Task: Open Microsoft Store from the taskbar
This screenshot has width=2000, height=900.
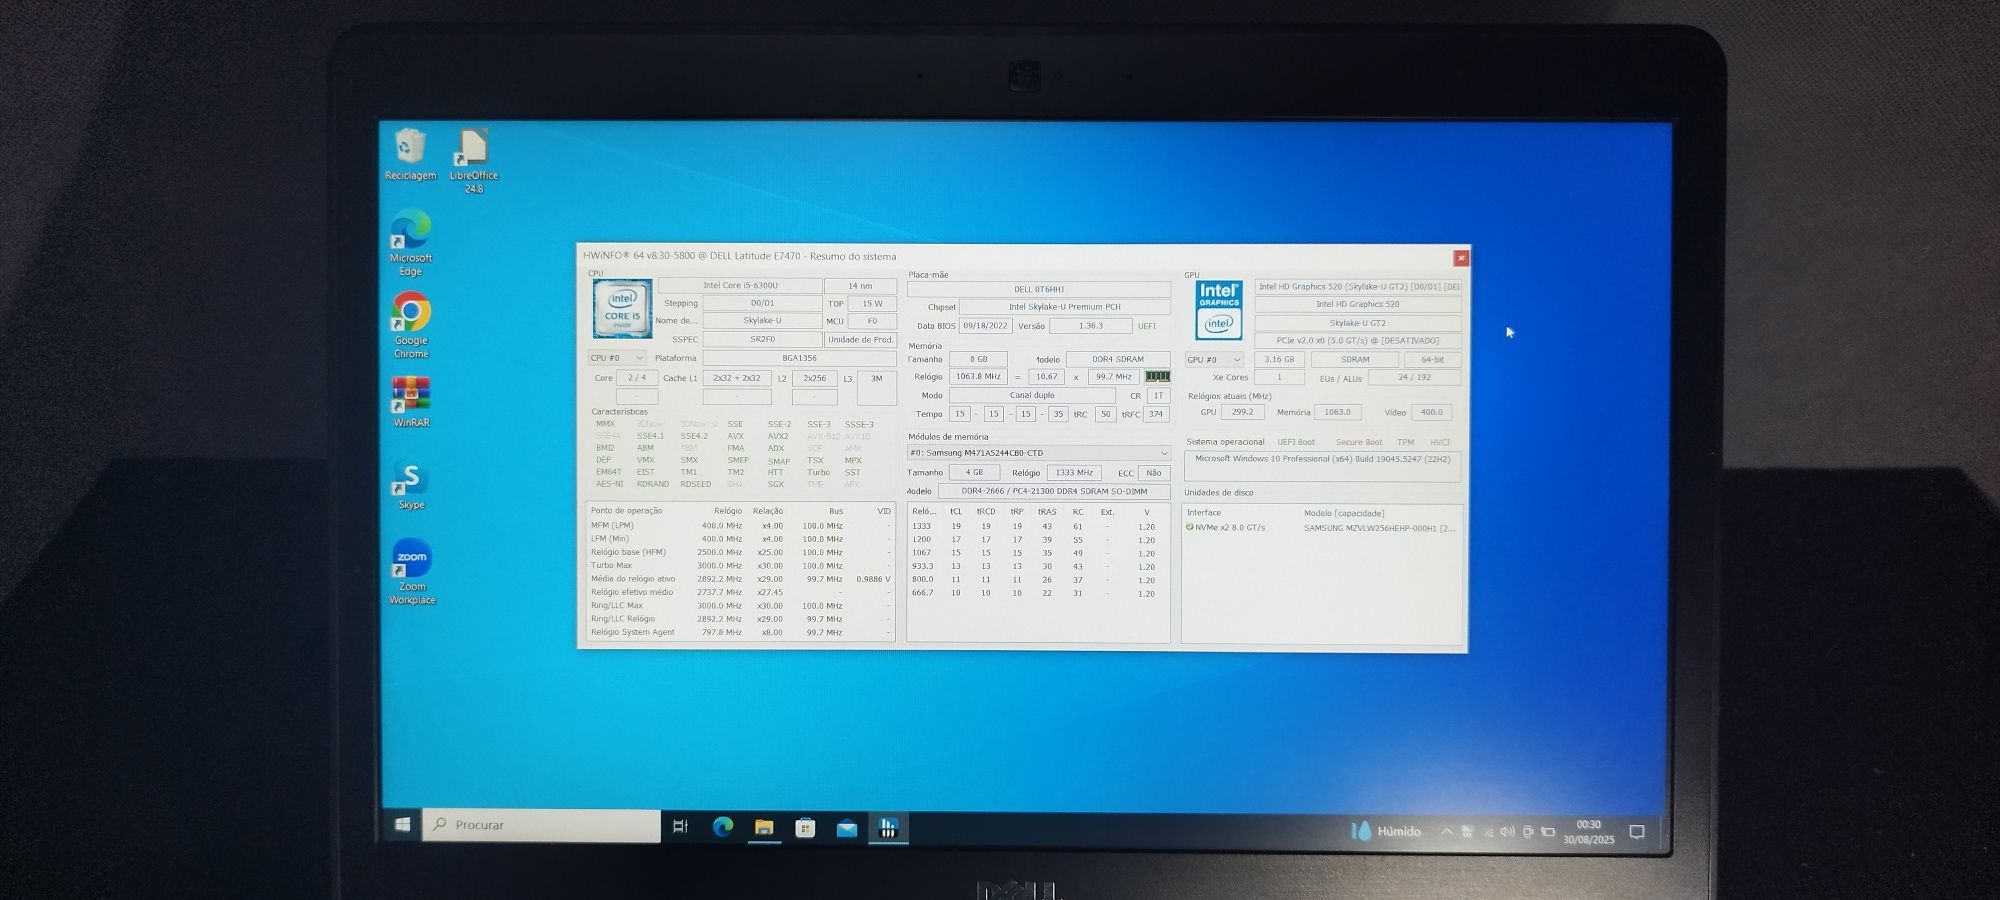Action: coord(805,827)
